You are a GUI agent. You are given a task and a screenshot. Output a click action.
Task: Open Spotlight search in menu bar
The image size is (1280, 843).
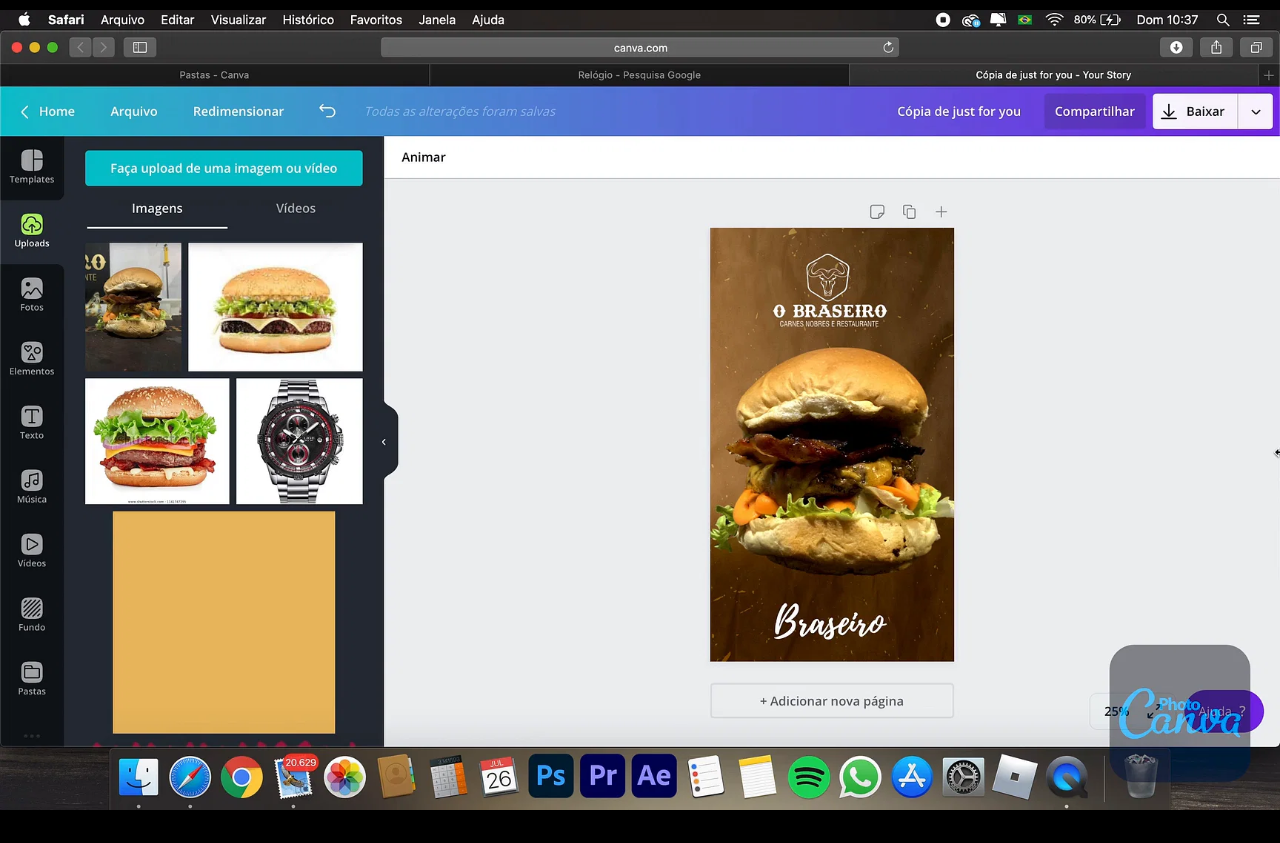click(1223, 19)
